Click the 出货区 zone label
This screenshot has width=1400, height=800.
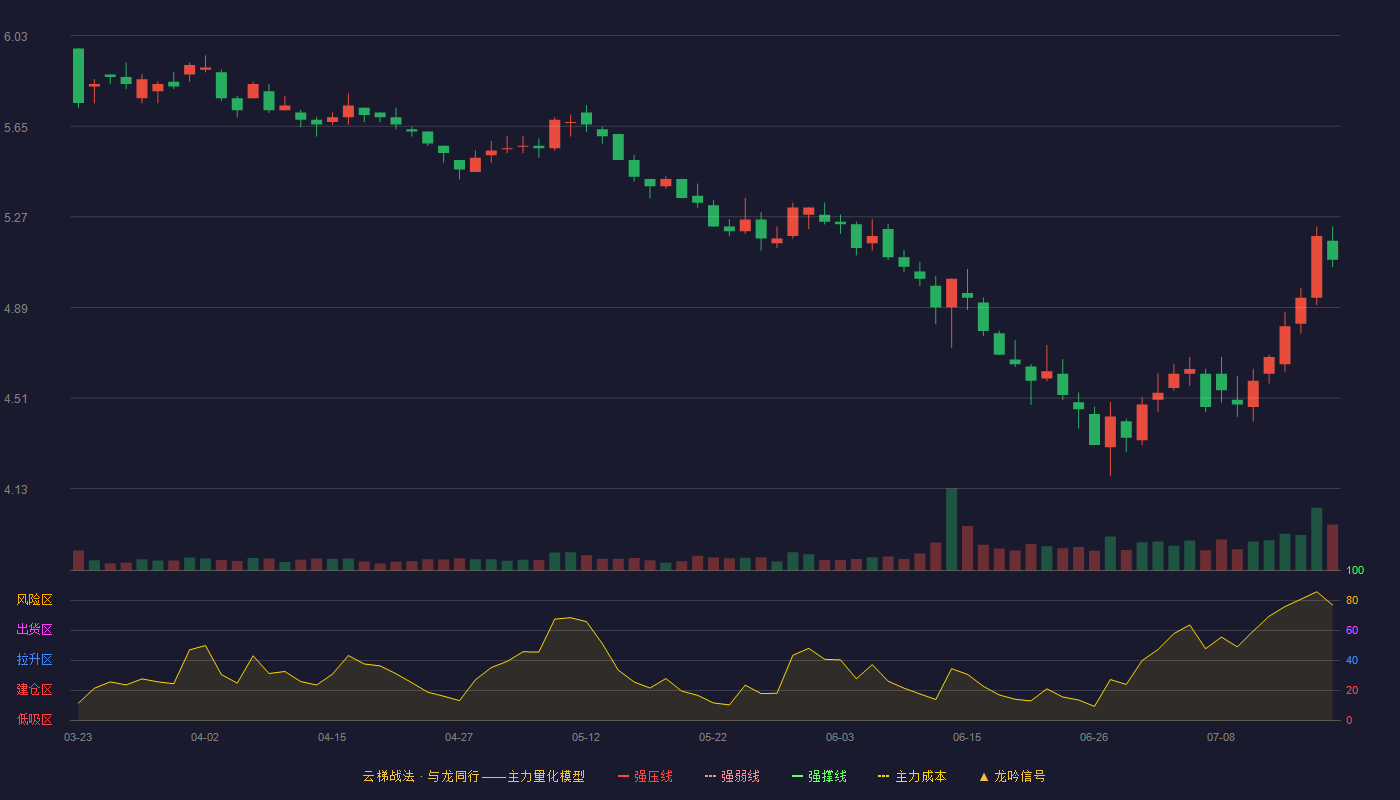coord(34,630)
